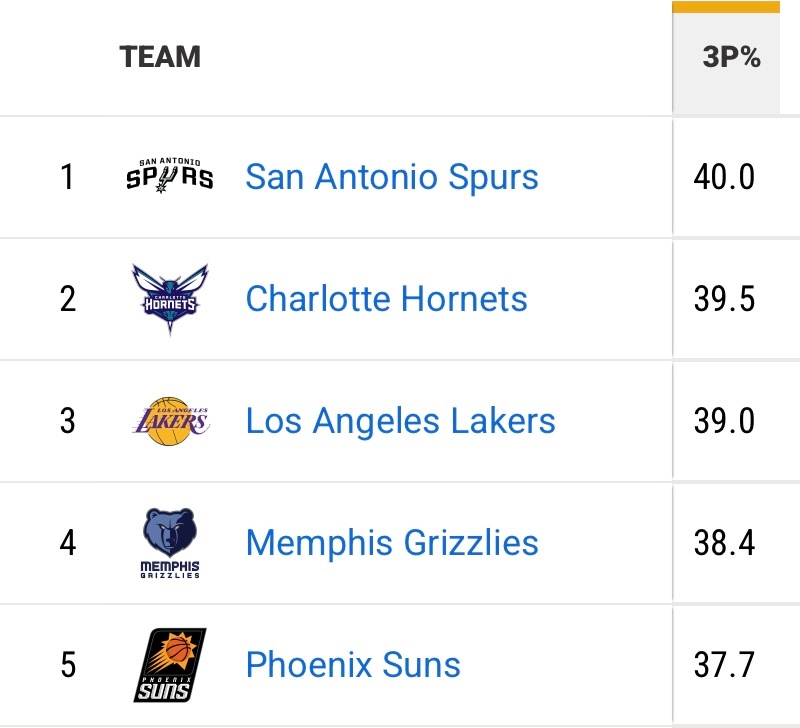
Task: Click the Lakers 39.0 value
Action: [724, 421]
